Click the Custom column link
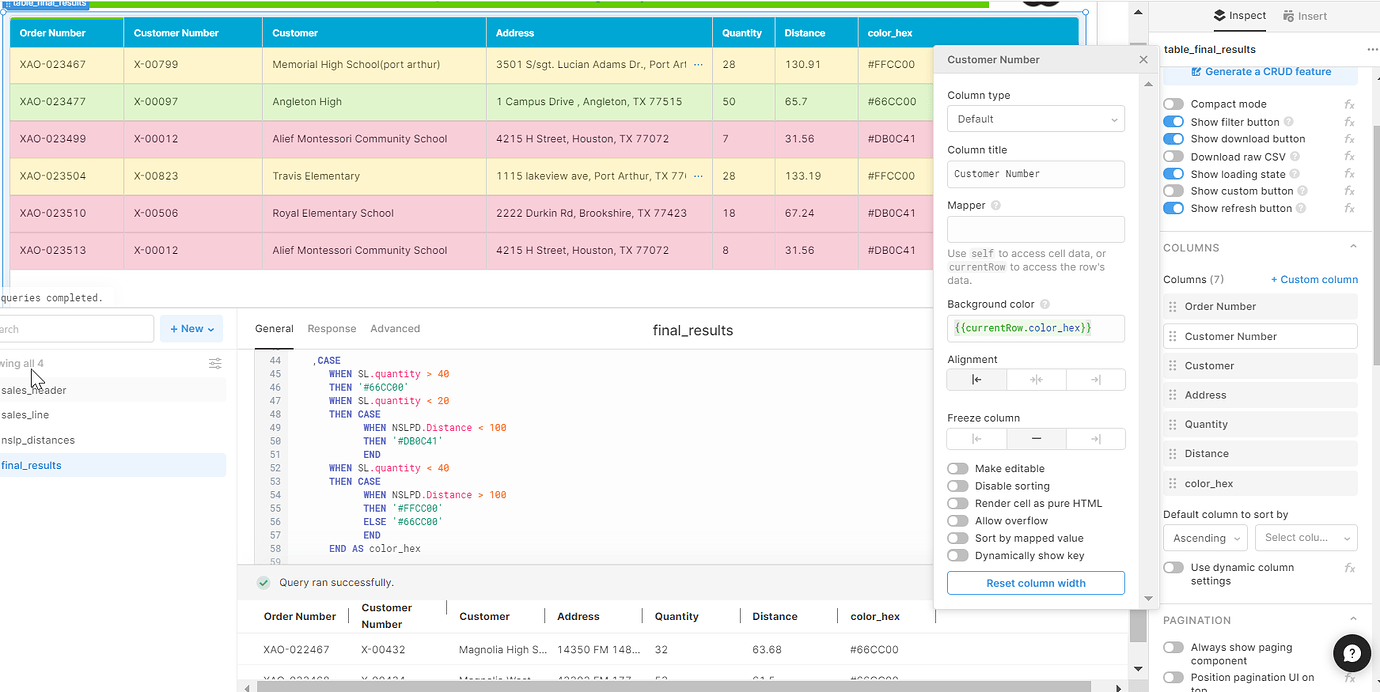The width and height of the screenshot is (1380, 692). [1314, 280]
